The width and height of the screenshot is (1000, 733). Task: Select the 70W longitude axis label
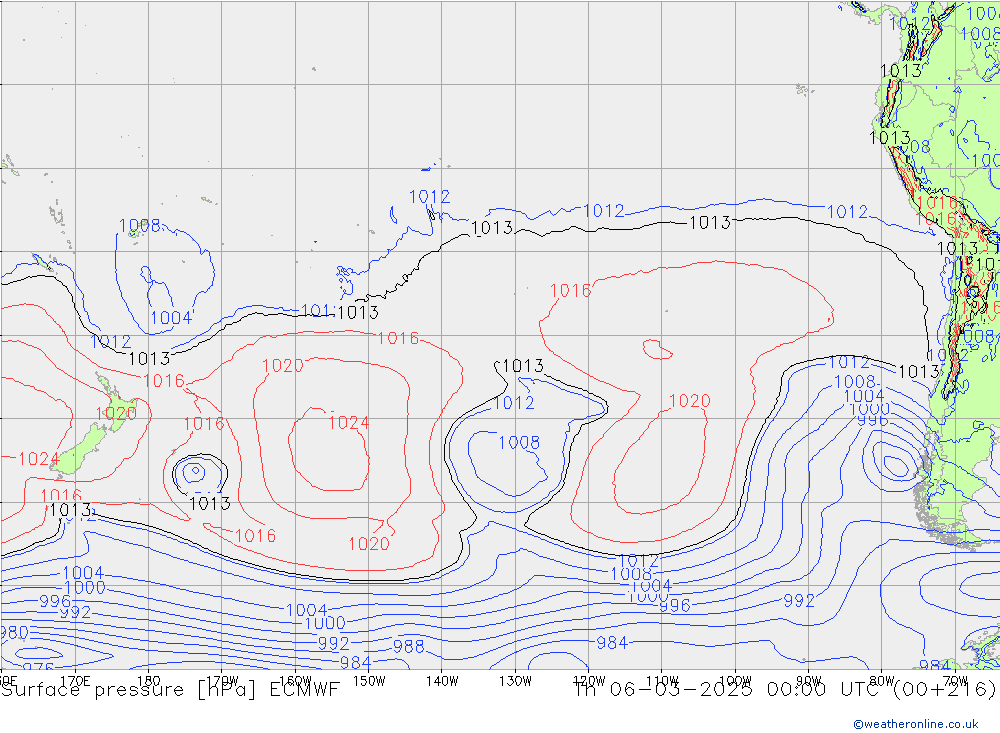[x=955, y=681]
